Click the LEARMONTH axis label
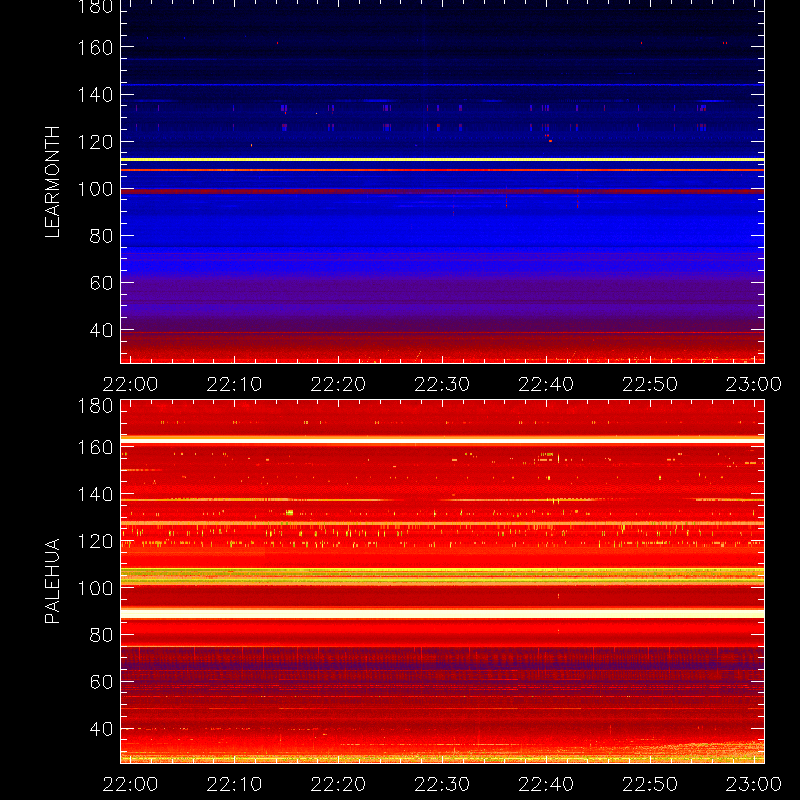The image size is (800, 800). coord(53,182)
